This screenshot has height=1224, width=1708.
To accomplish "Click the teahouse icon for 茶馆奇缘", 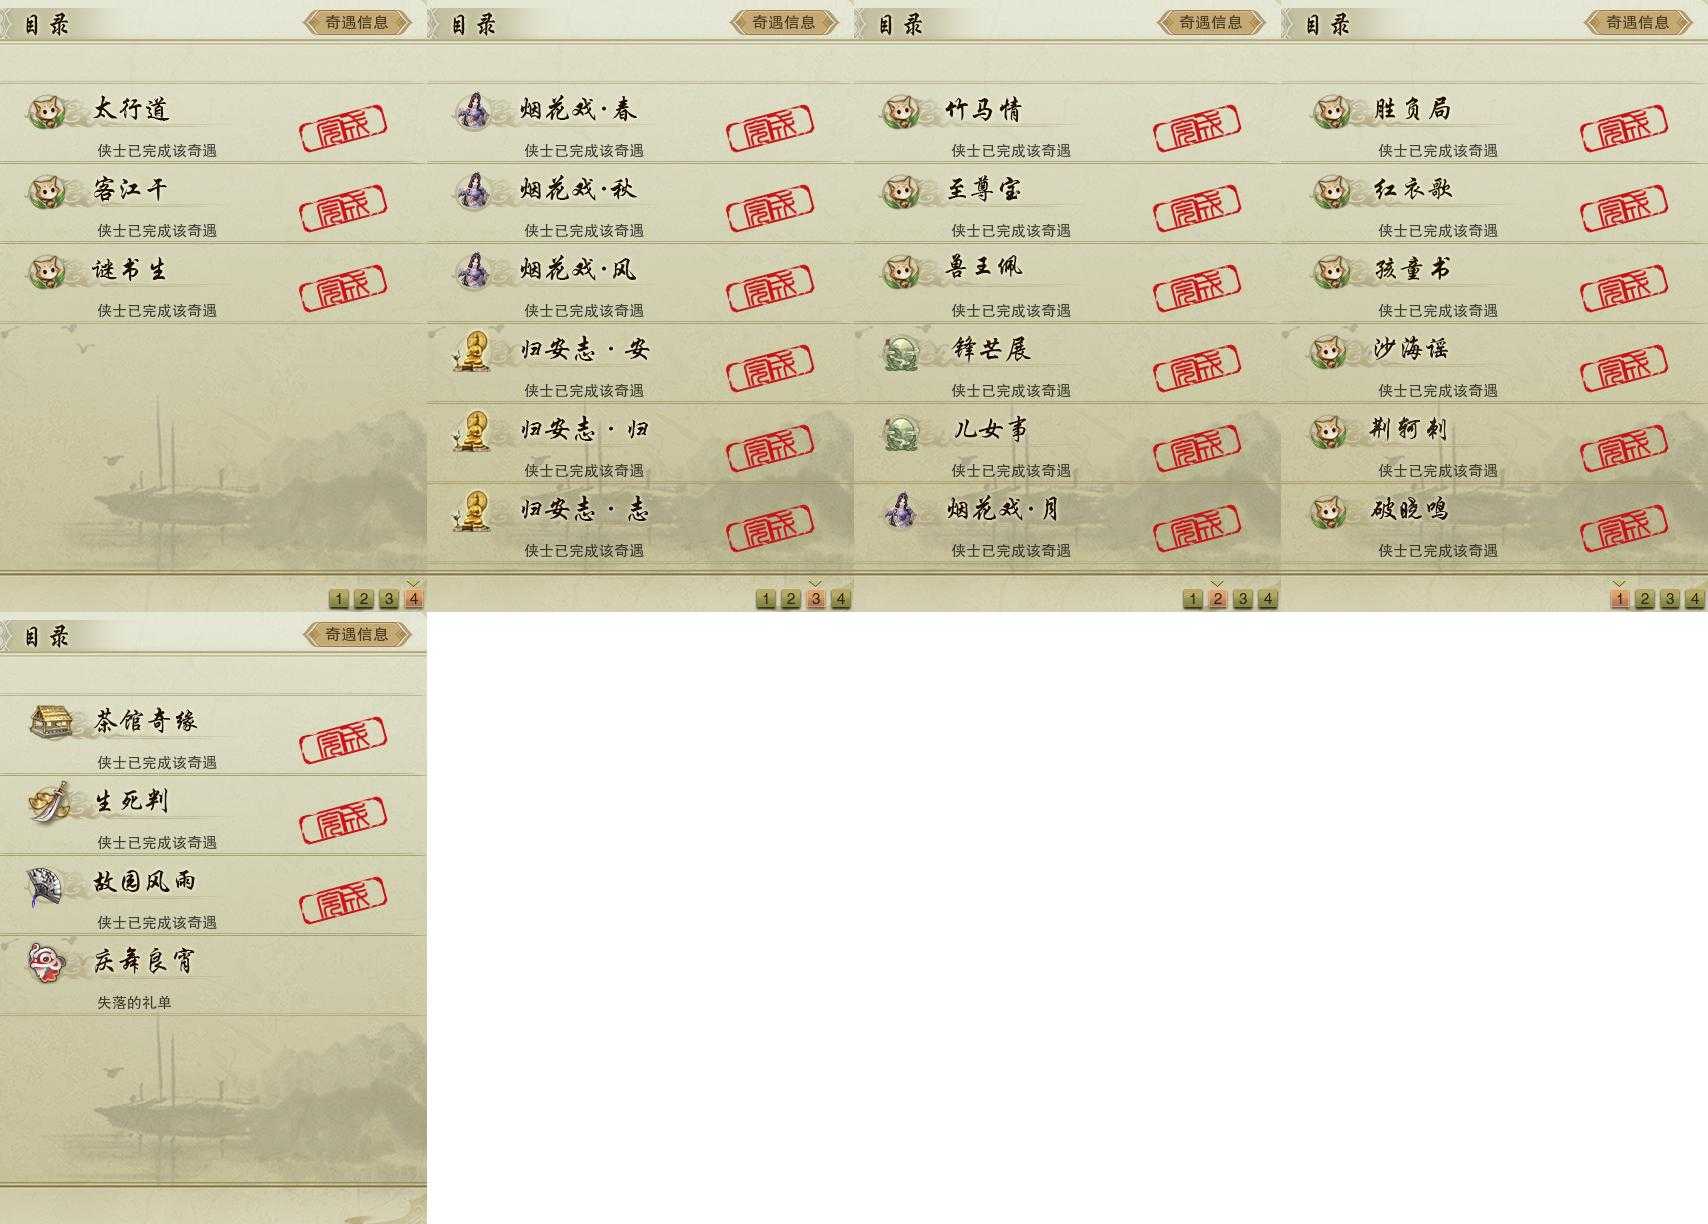I will (x=50, y=722).
